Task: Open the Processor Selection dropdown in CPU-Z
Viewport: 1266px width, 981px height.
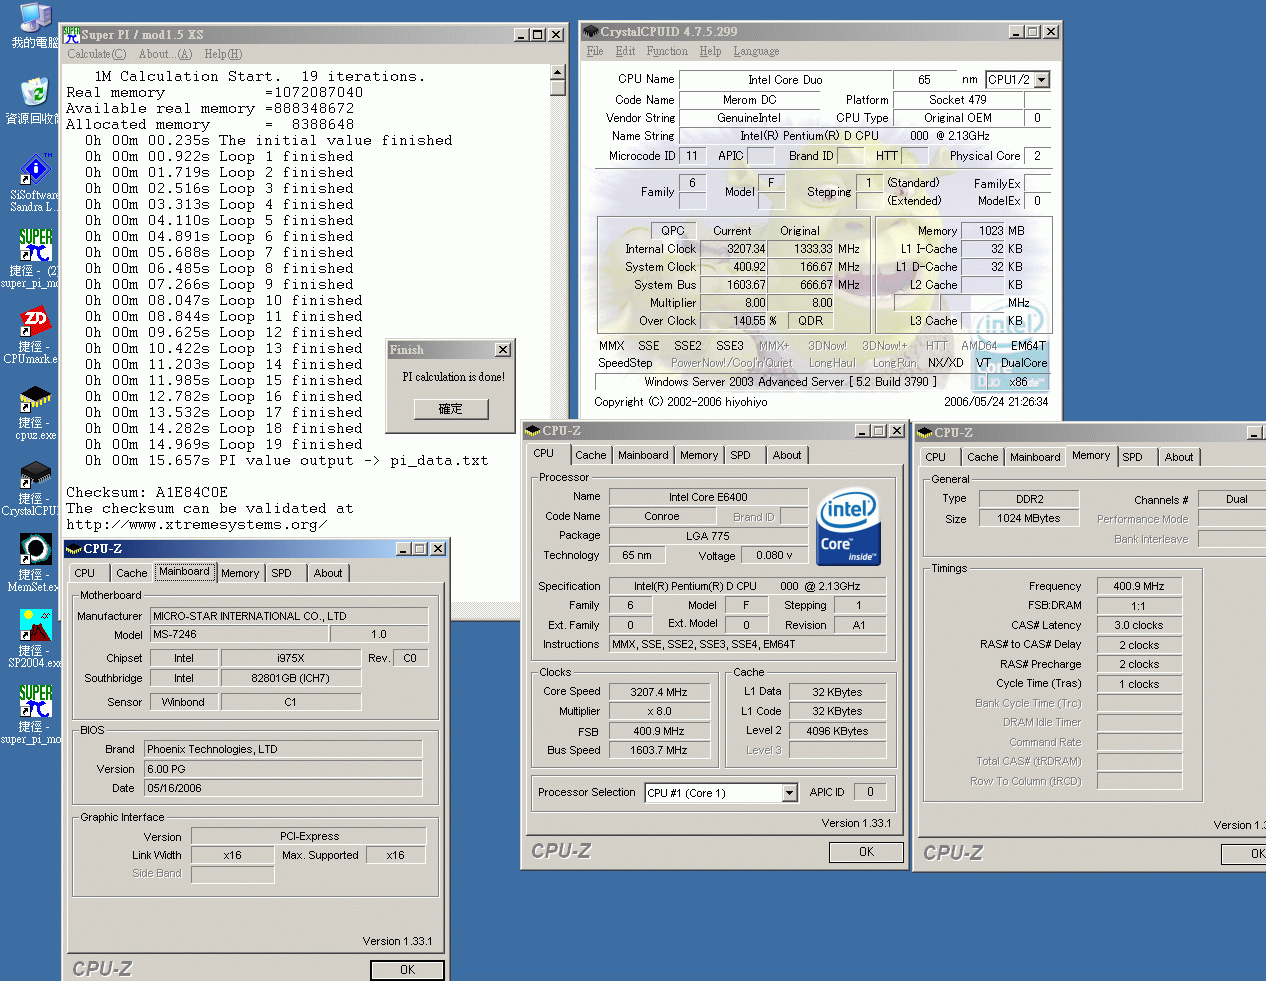Action: coord(789,793)
